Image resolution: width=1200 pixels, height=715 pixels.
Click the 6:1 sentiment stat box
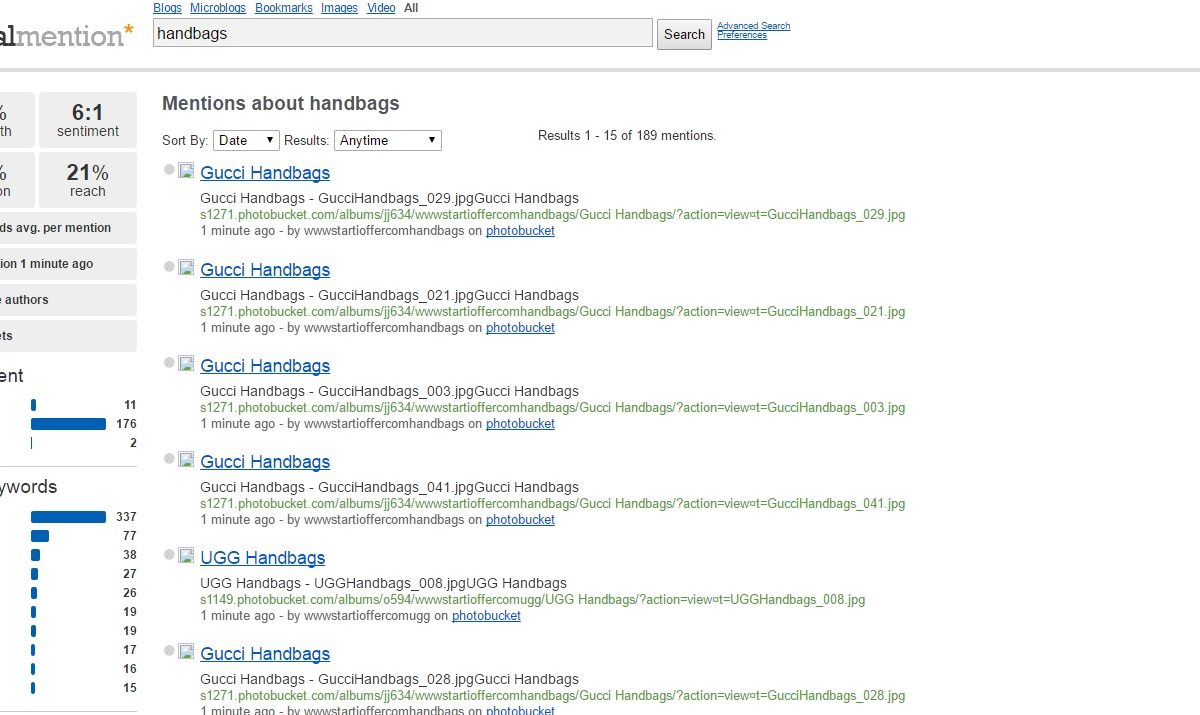(x=88, y=120)
